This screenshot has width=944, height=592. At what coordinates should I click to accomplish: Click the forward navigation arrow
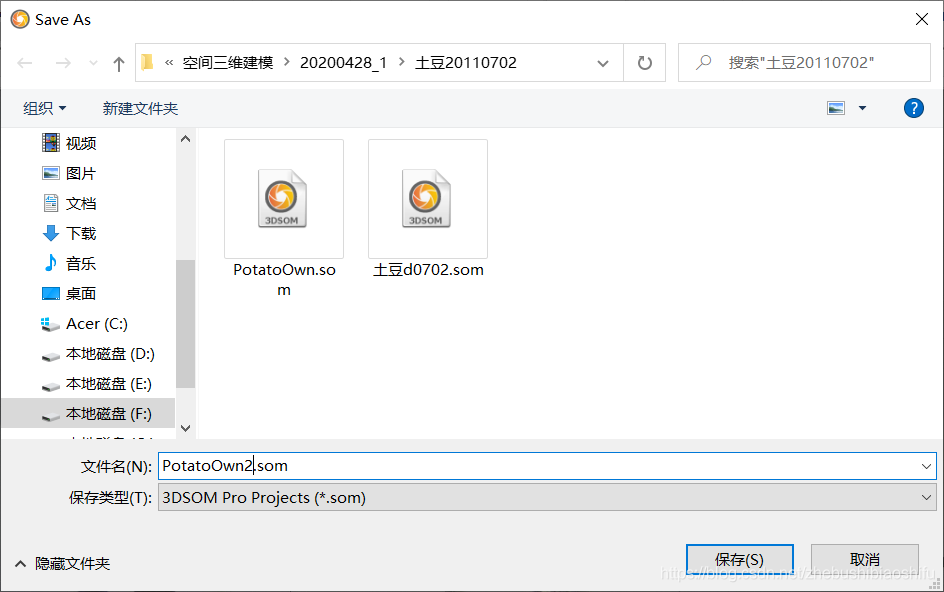click(63, 63)
